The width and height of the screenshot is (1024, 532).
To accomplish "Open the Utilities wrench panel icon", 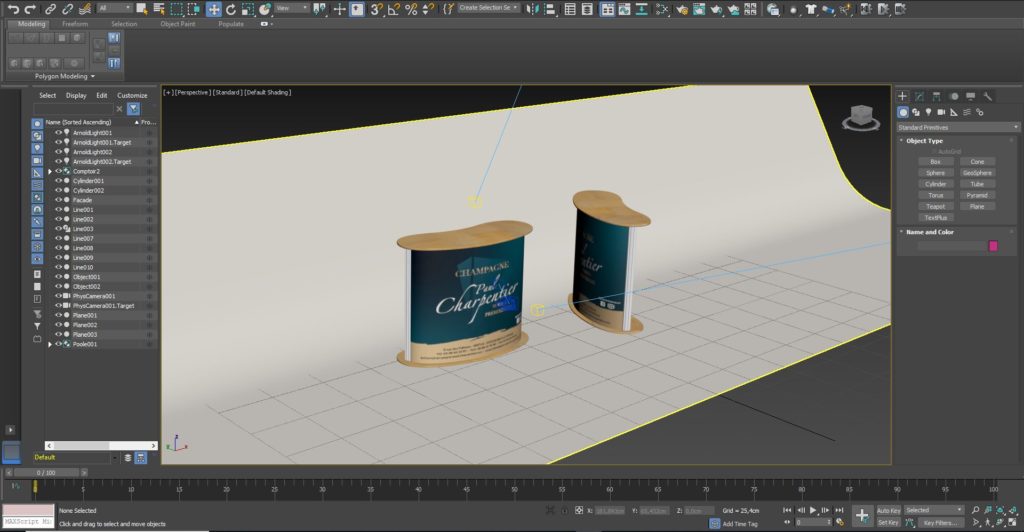I will pos(987,96).
